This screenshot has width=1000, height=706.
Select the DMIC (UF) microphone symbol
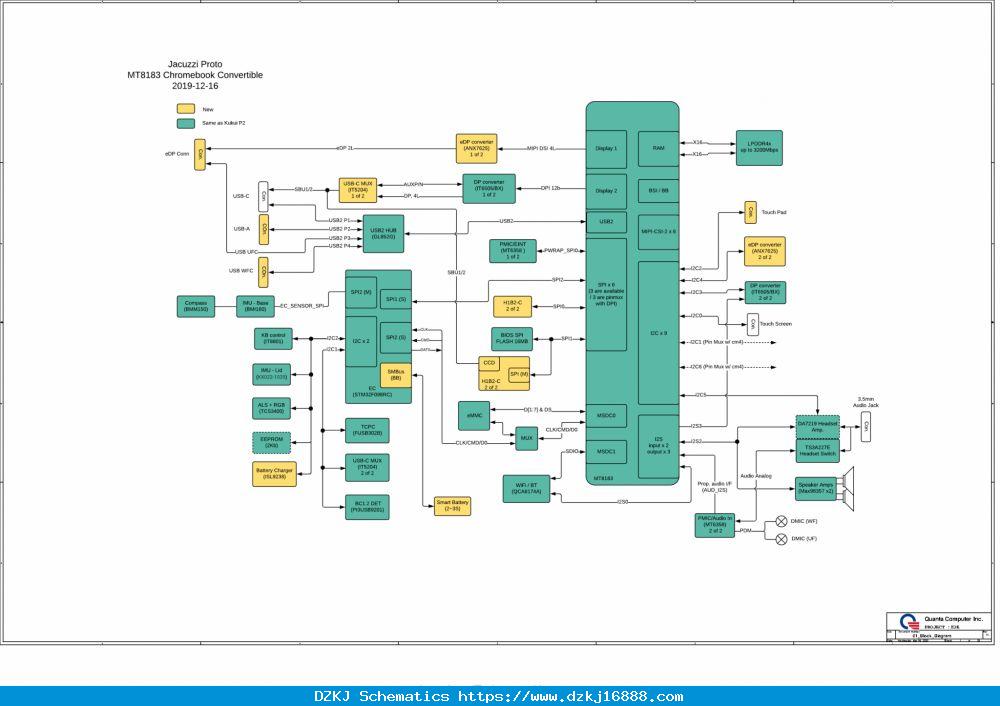coord(781,540)
